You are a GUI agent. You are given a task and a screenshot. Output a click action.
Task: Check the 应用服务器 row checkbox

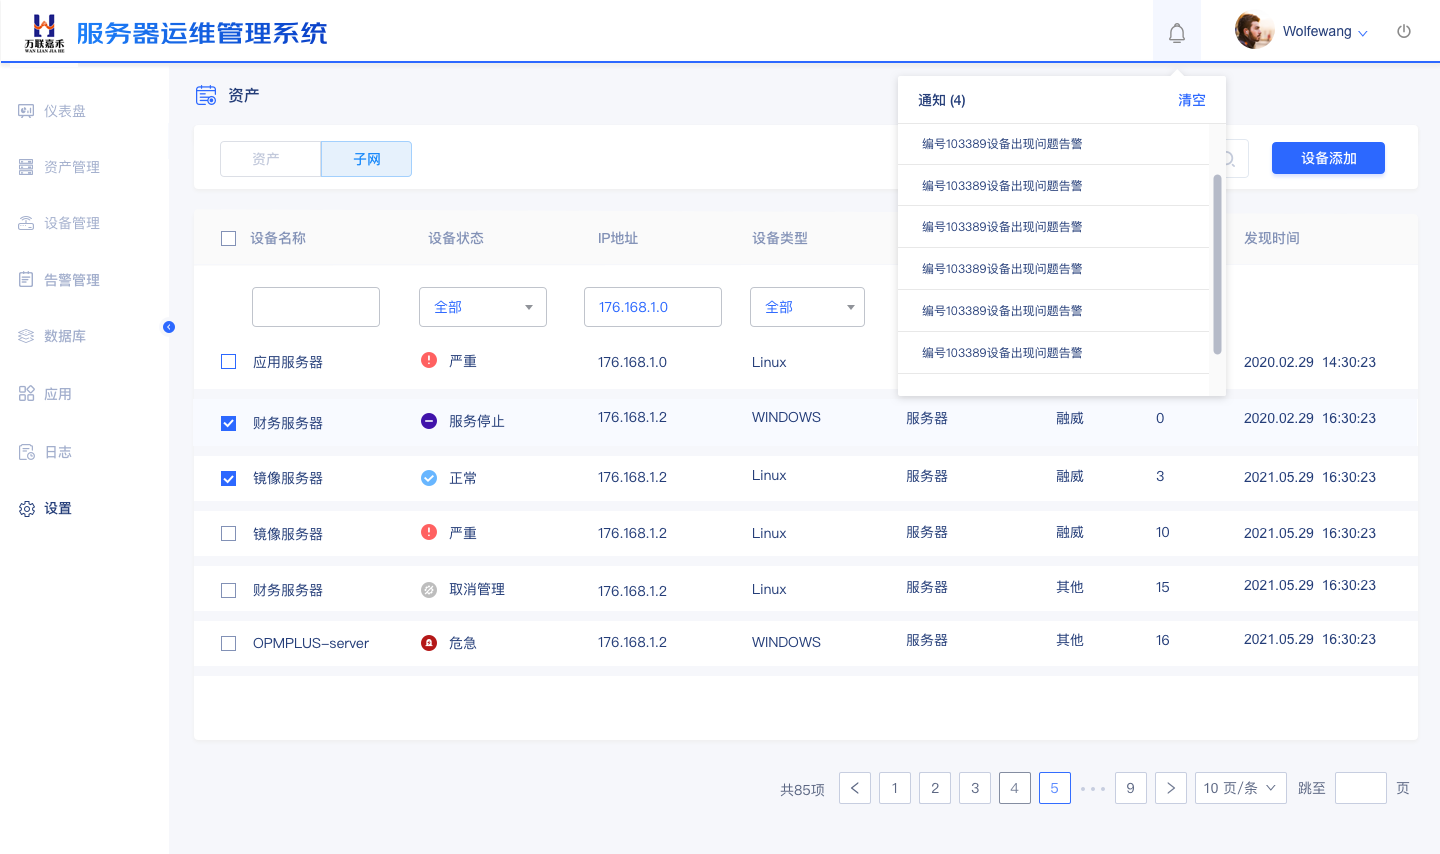(229, 362)
